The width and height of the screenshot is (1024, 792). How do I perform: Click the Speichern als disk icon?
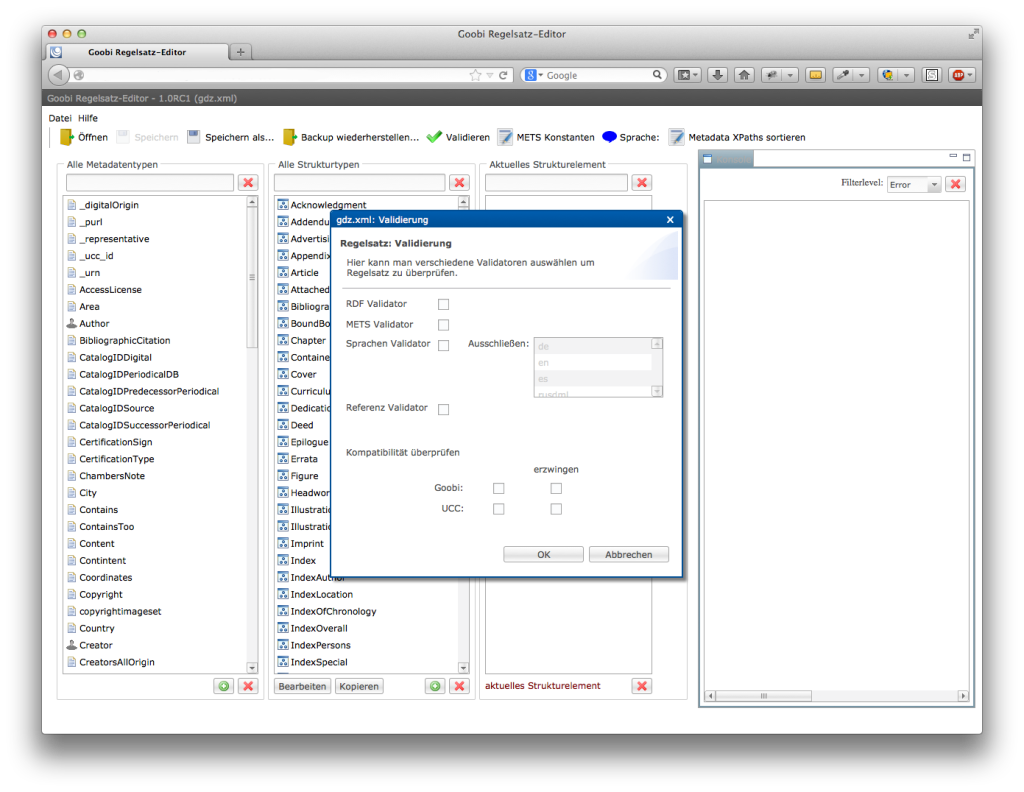(x=193, y=137)
